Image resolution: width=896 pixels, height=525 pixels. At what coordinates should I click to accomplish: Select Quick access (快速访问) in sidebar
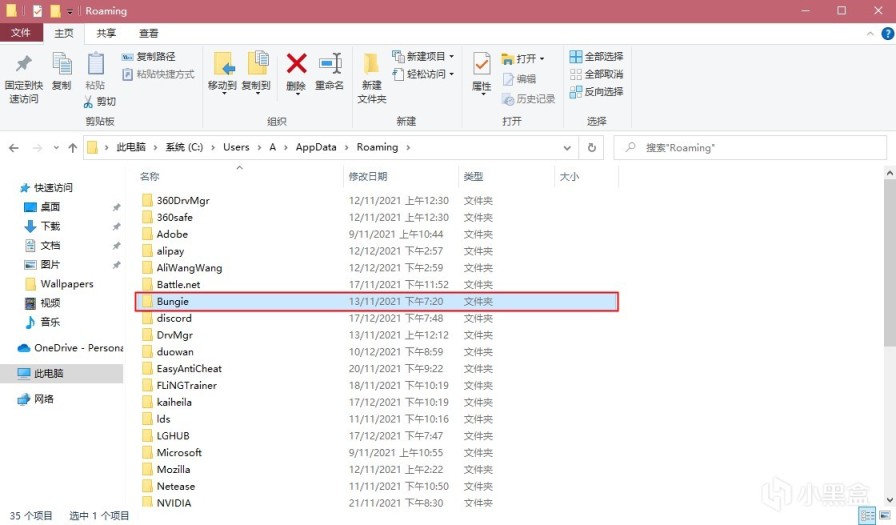[47, 188]
